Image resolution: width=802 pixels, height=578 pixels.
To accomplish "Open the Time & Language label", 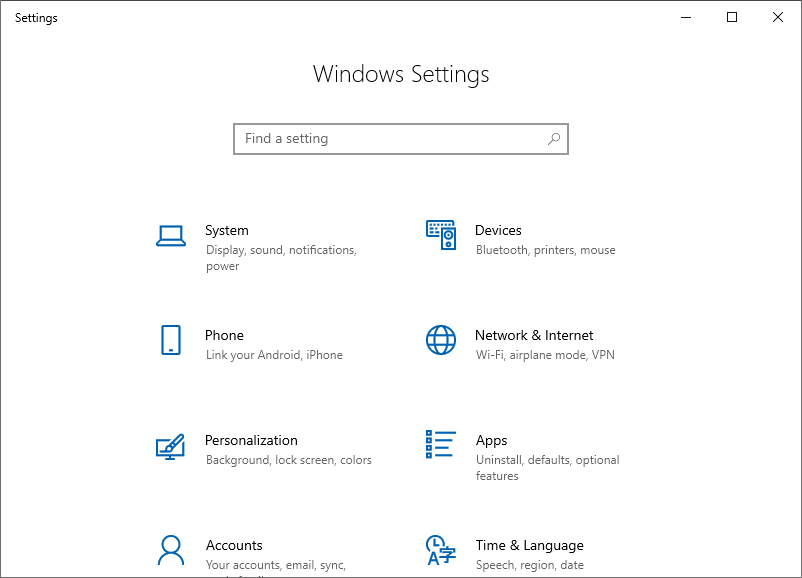I will point(529,546).
